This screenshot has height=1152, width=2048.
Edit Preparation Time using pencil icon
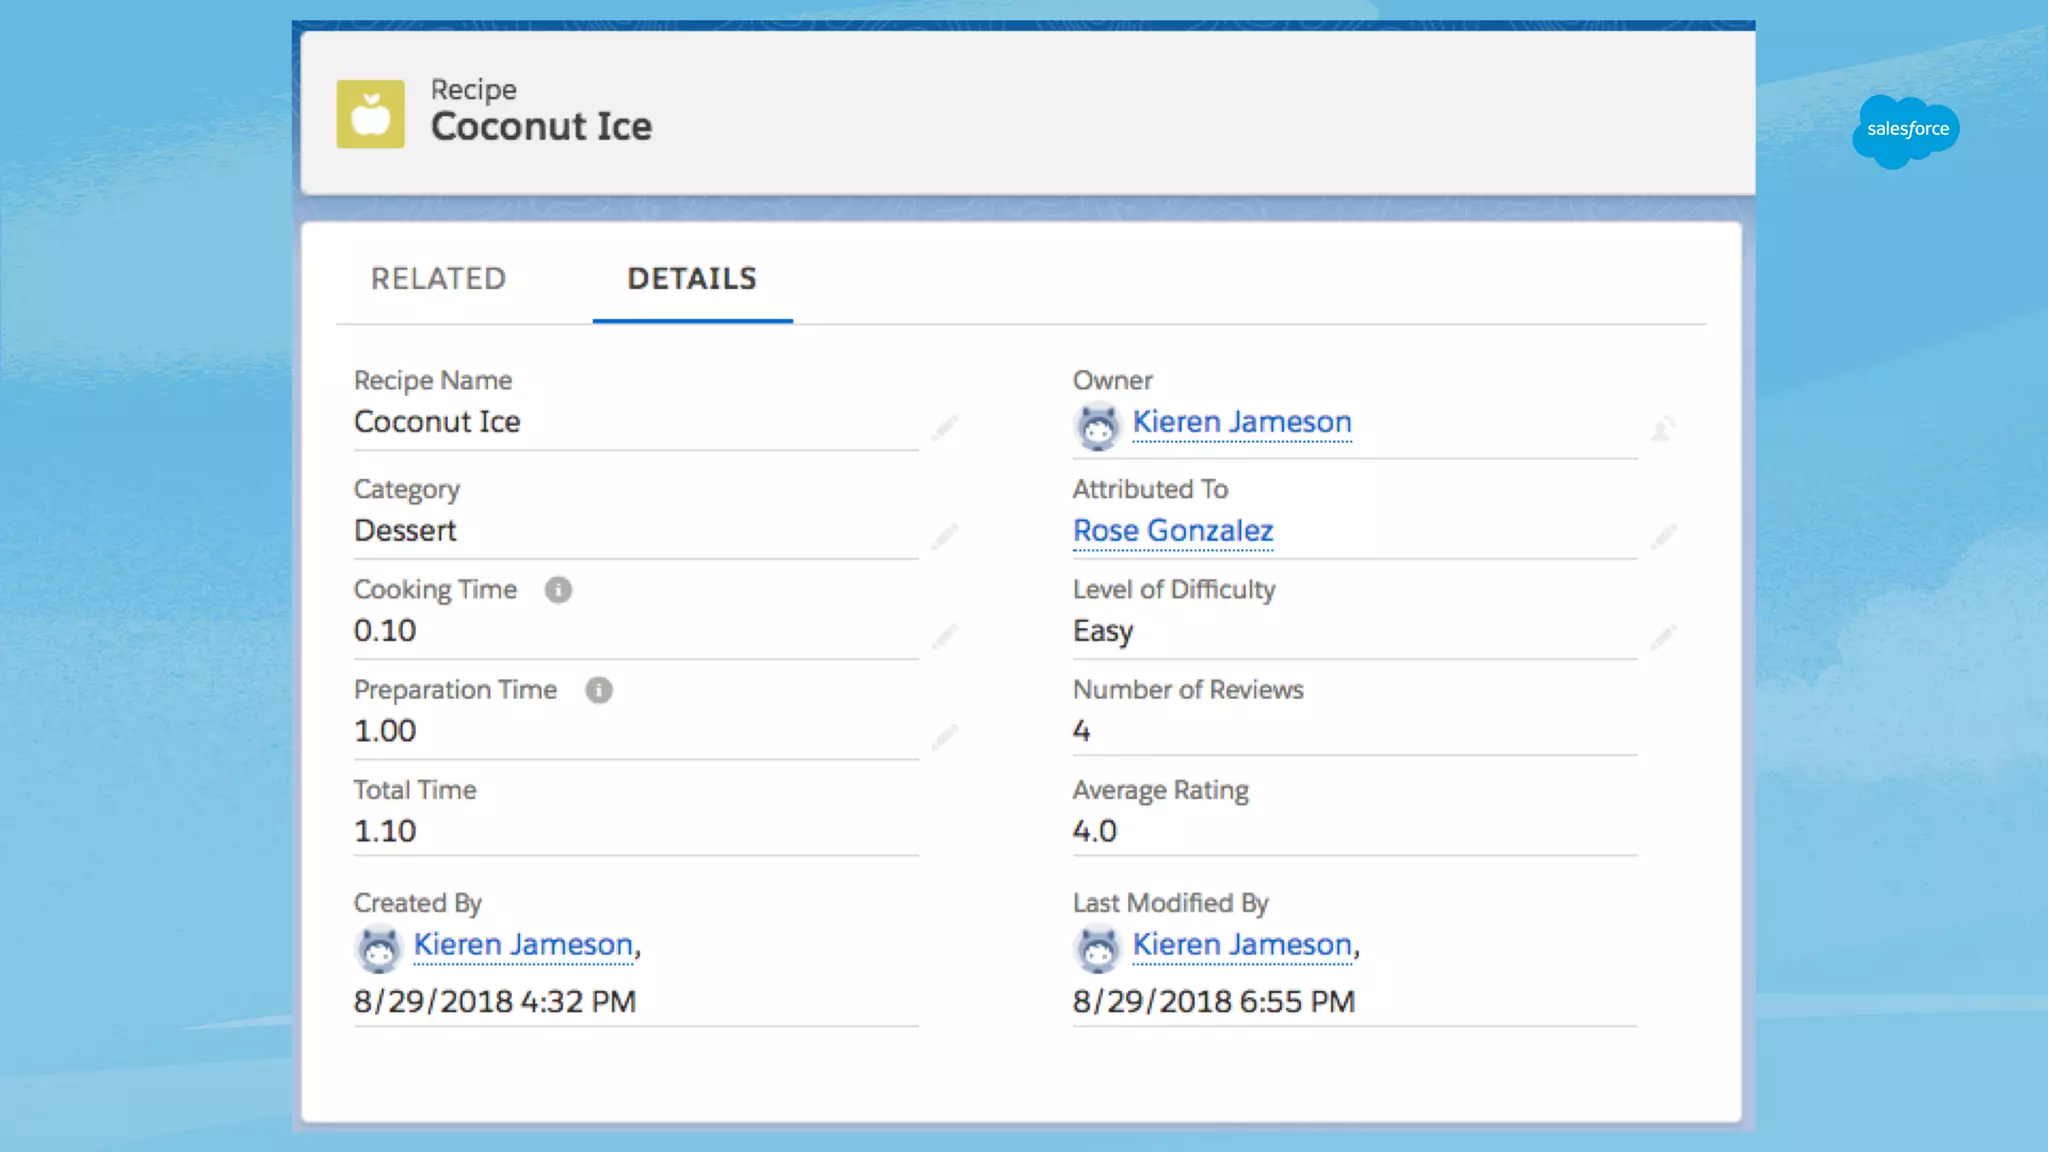pyautogui.click(x=945, y=737)
